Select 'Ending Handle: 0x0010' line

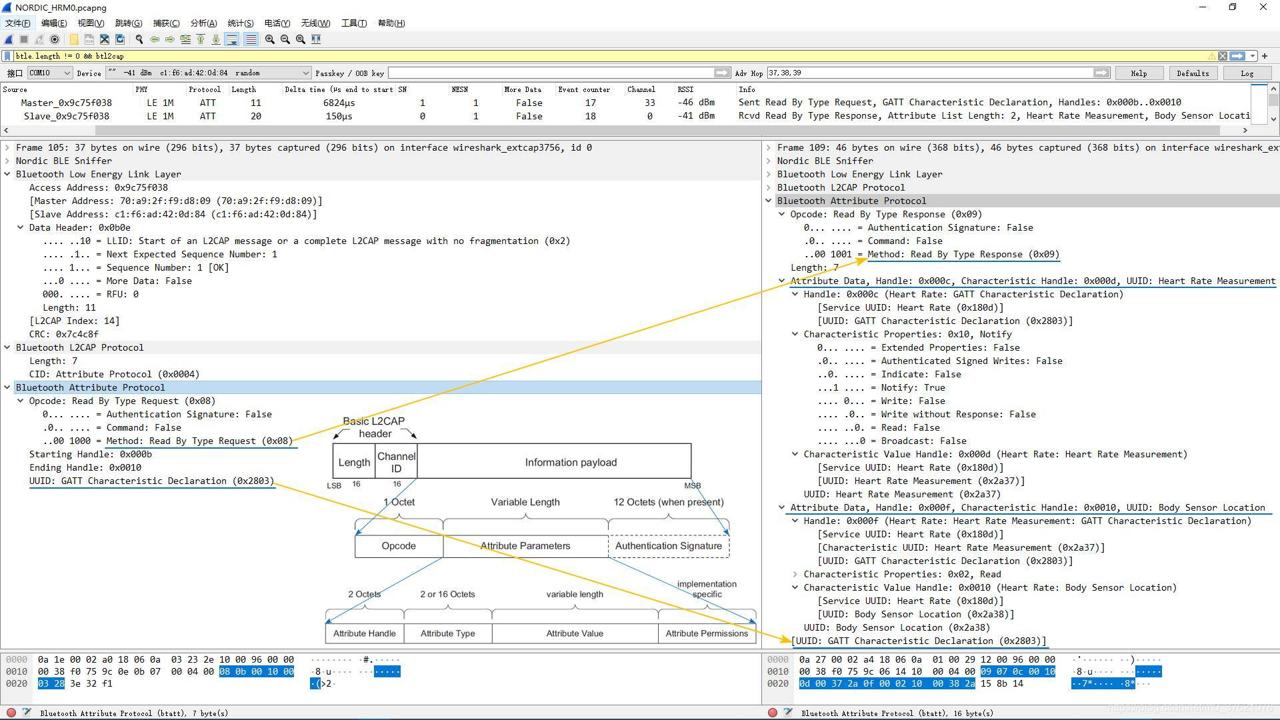tap(85, 467)
